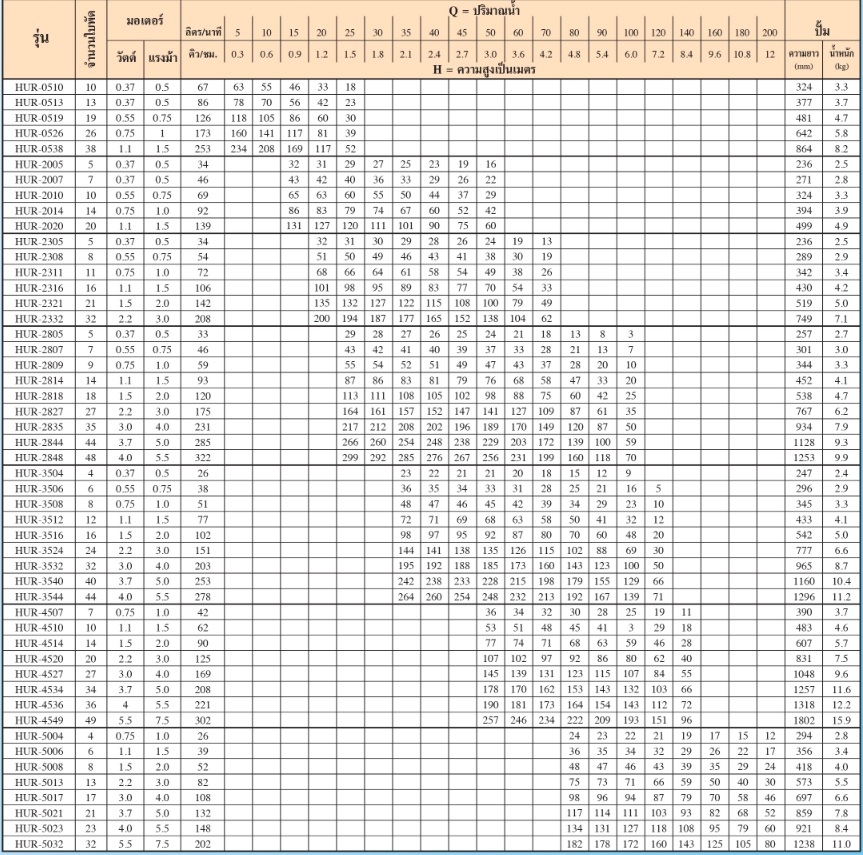Click pump length 1048 in HUR-4527 row
863x855 pixels.
pyautogui.click(x=804, y=674)
